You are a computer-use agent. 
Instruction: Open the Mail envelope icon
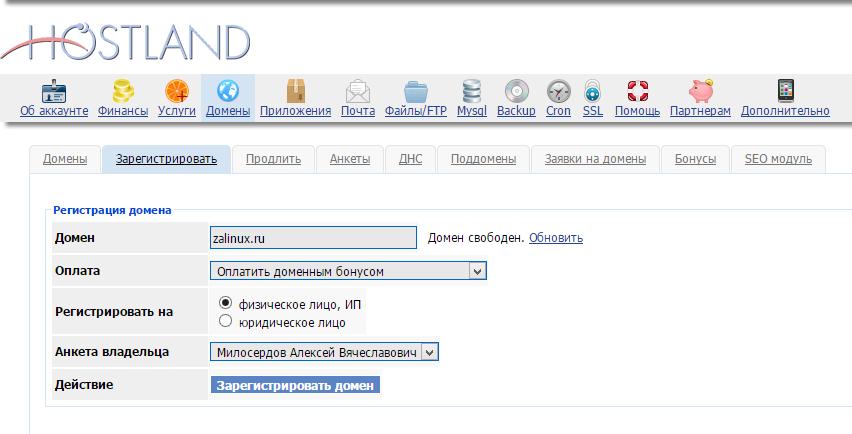358,91
